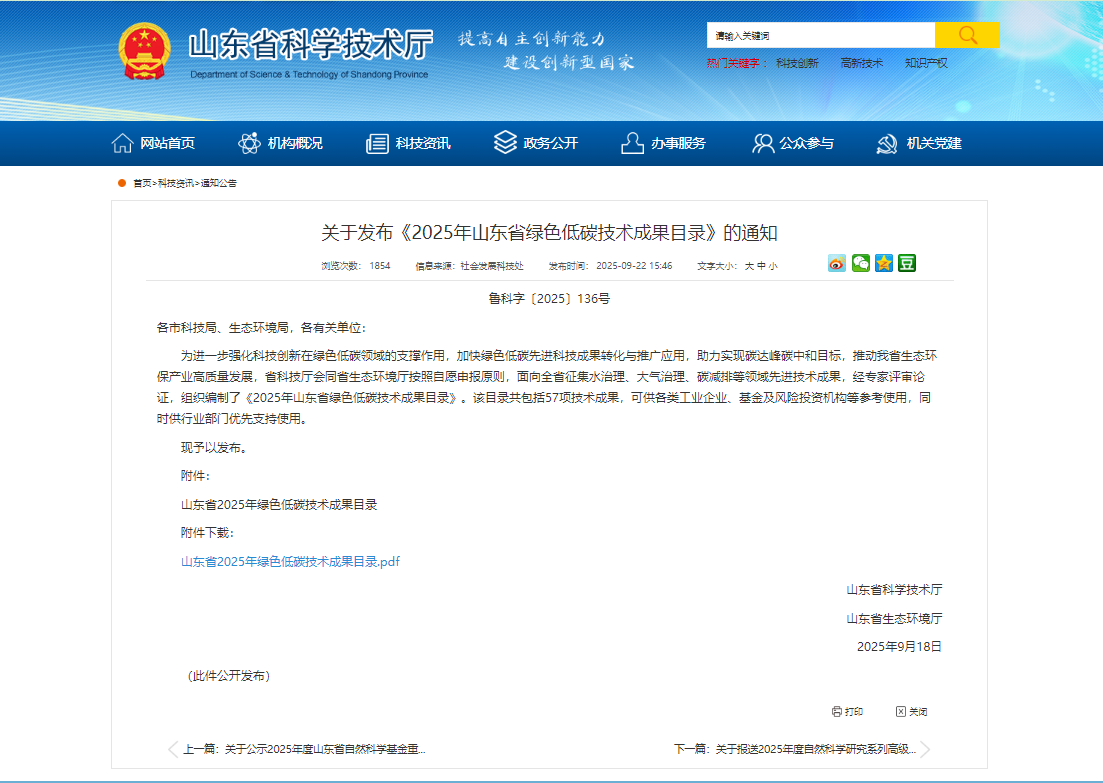Download 山东省2025年绿色低碳技术成果目录.pdf attachment
The height and width of the screenshot is (783, 1103).
pos(290,562)
